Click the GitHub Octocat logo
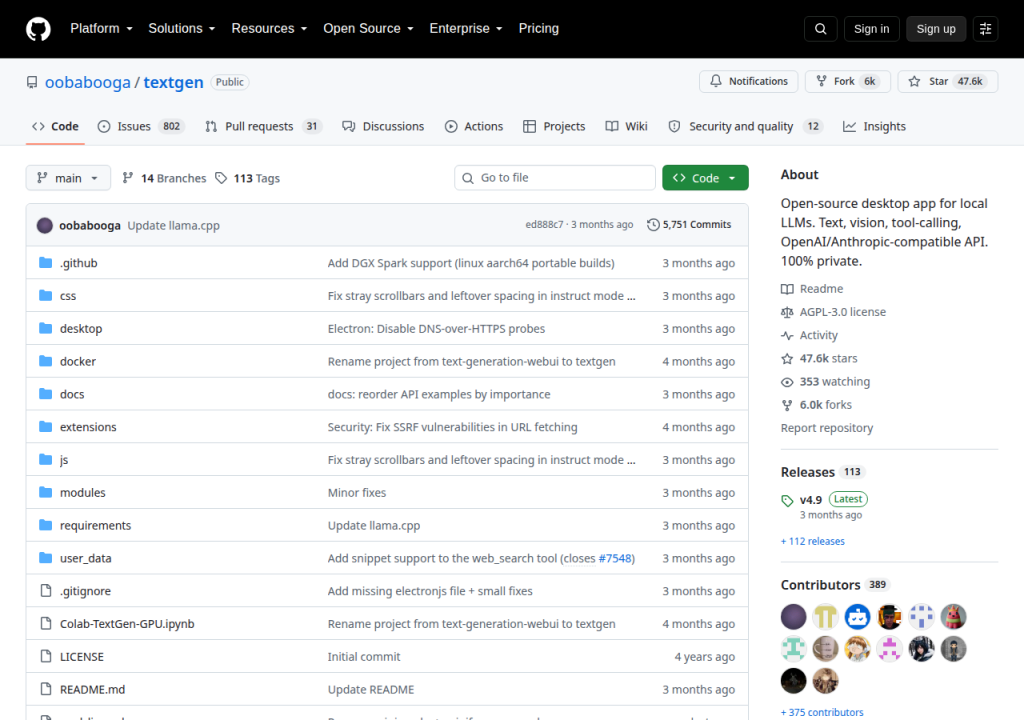 (38, 29)
